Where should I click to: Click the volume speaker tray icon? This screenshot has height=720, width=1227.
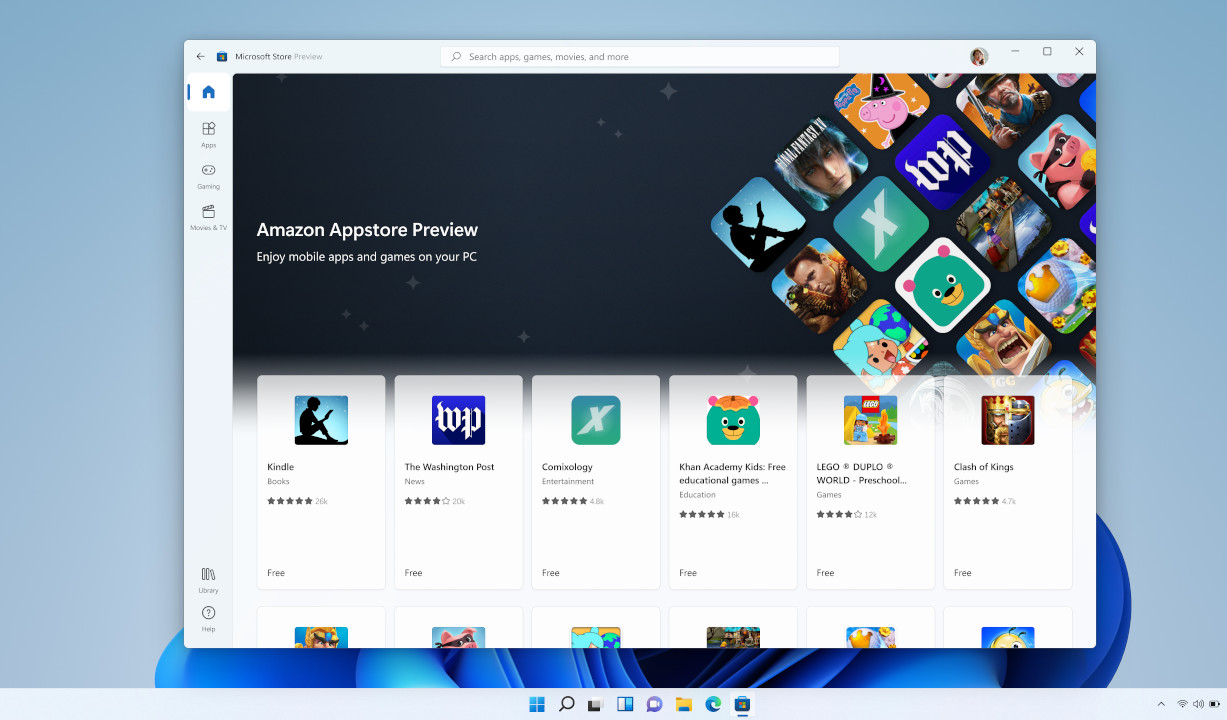click(x=1198, y=704)
